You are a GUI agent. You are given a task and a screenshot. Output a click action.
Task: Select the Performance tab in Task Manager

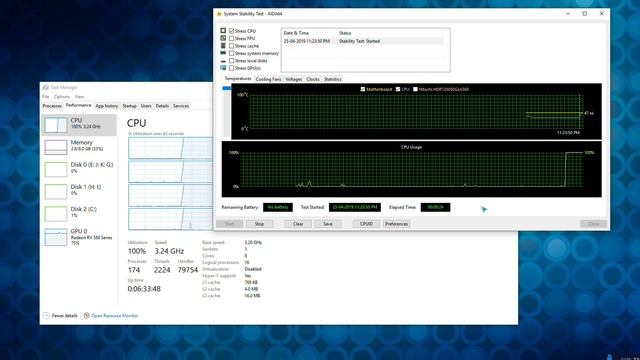point(78,105)
